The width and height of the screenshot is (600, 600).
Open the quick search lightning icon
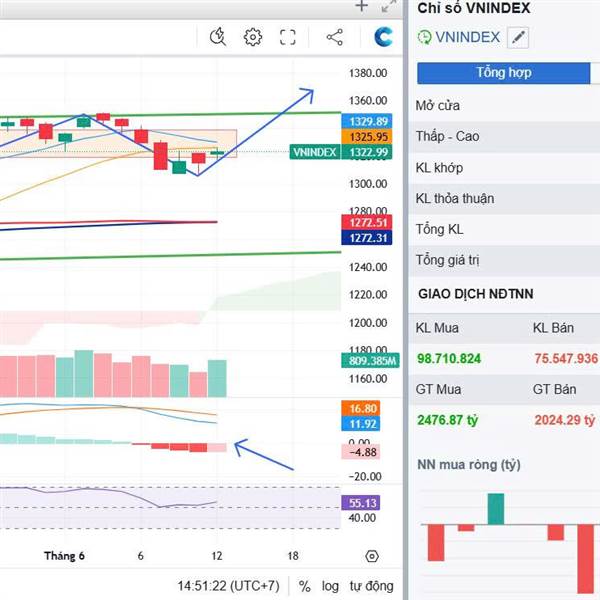(x=218, y=37)
